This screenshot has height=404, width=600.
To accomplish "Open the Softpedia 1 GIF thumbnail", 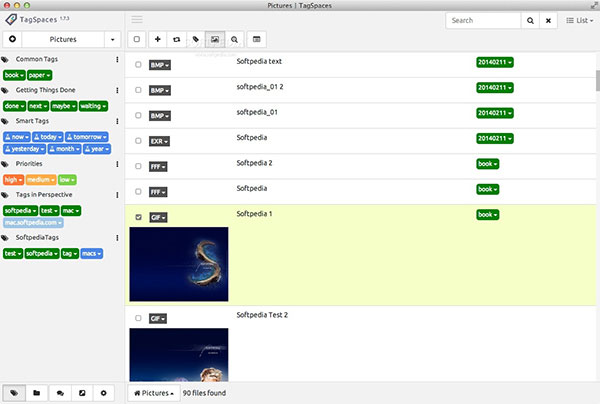I will pos(179,264).
